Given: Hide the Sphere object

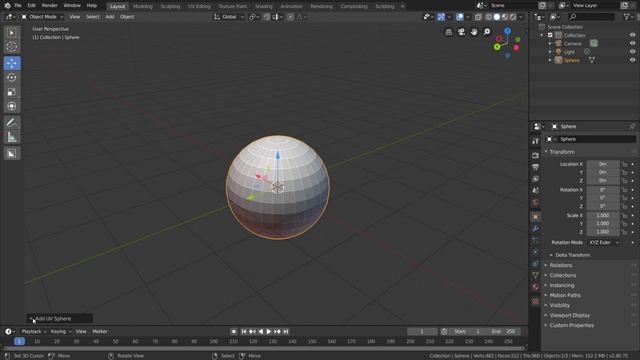Looking at the screenshot, I should (x=632, y=60).
